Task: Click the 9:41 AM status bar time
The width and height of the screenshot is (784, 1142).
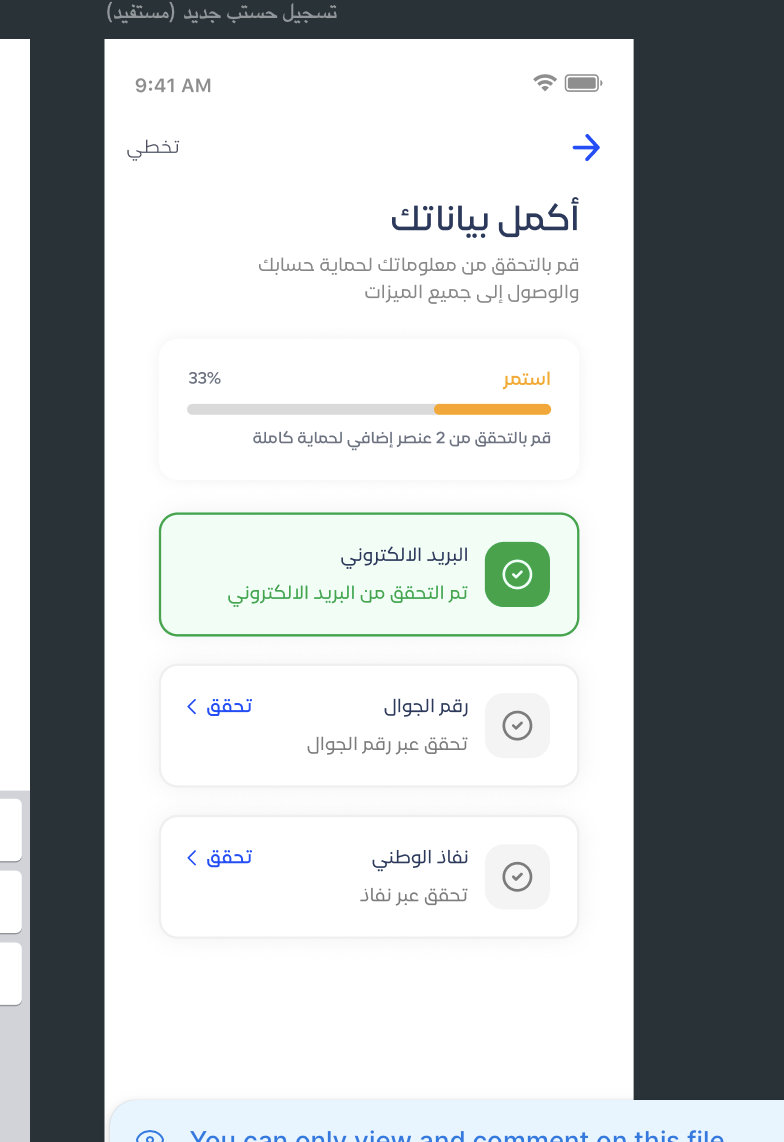Action: point(172,85)
